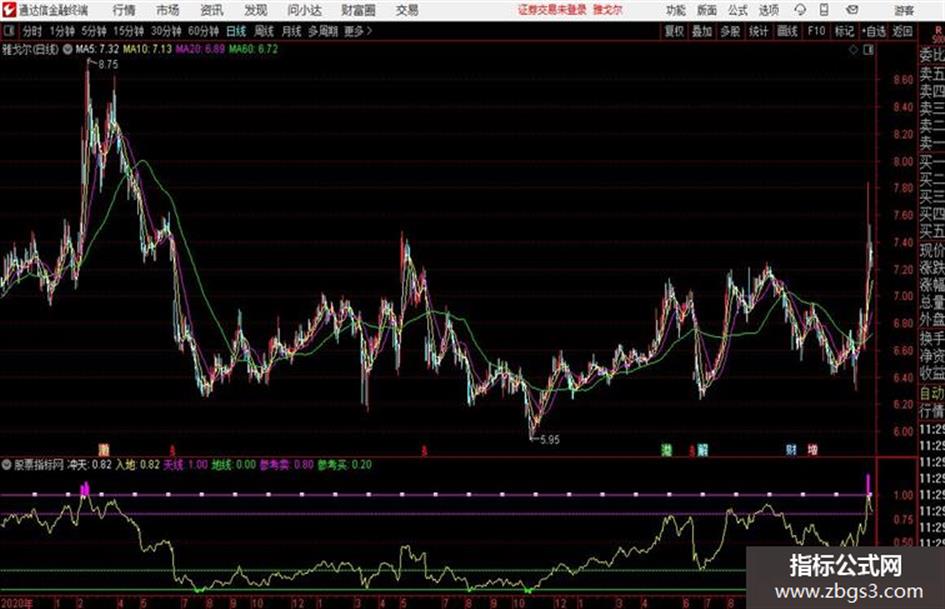Click the MA10: 7.13 indicator value
The height and width of the screenshot is (609, 945).
[x=147, y=49]
